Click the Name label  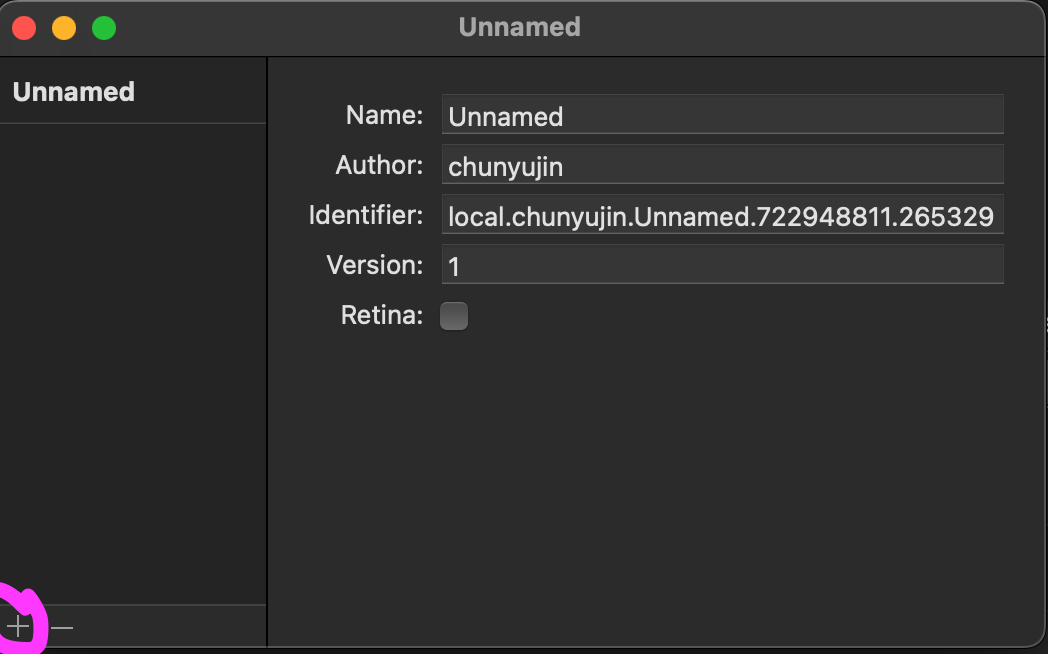(x=384, y=115)
